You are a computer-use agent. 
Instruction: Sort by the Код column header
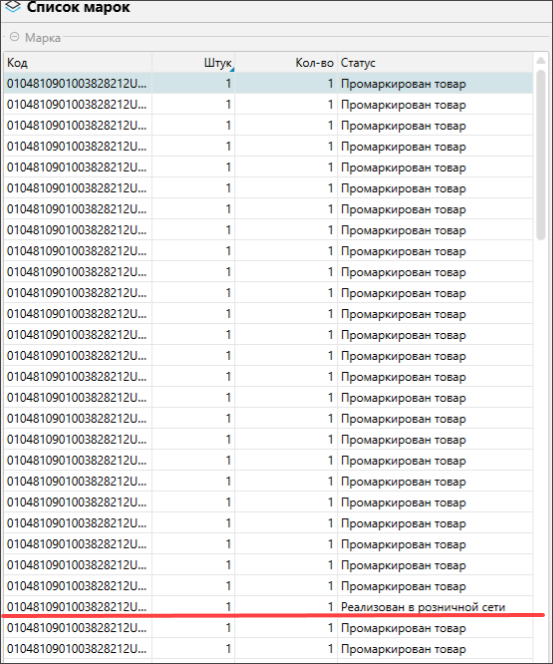78,63
